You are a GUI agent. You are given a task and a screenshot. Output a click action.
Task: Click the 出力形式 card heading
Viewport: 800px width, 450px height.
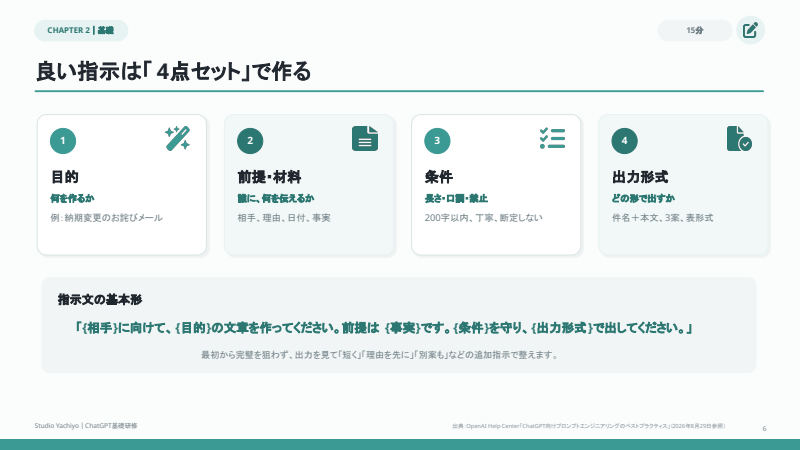point(640,177)
